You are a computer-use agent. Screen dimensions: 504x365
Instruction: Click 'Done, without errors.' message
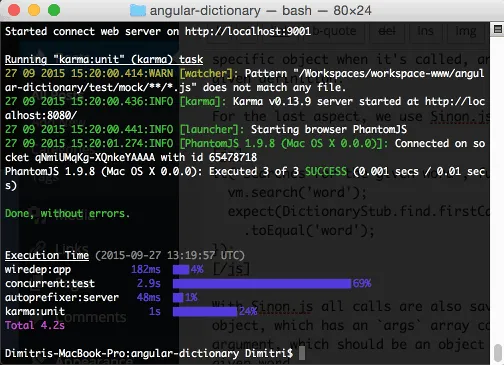click(x=68, y=213)
